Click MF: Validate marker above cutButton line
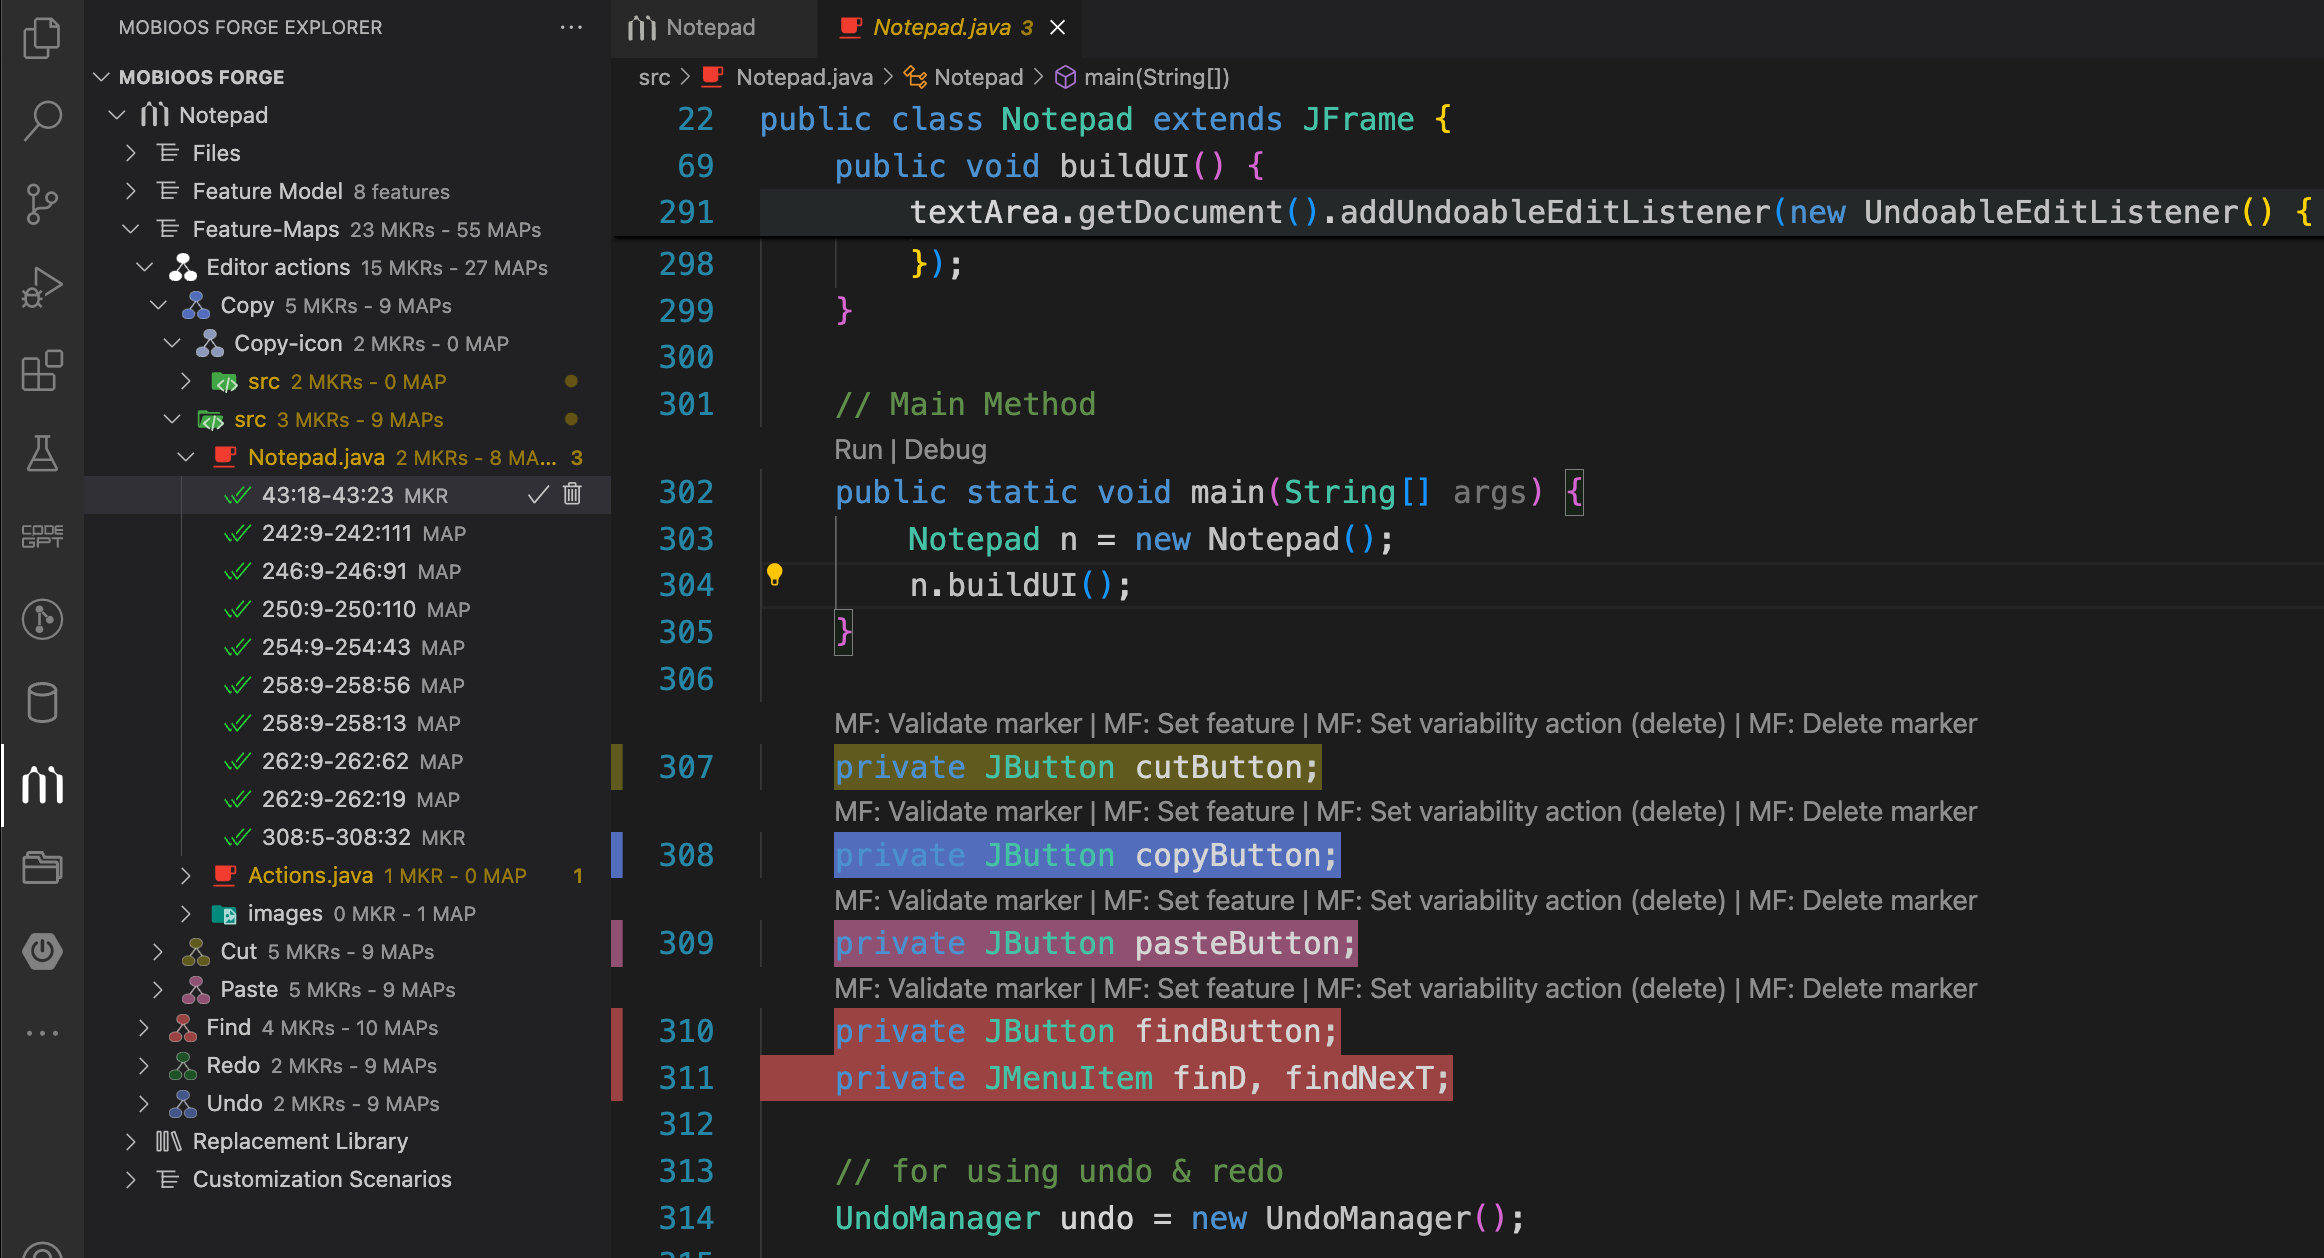The height and width of the screenshot is (1258, 2324). (958, 723)
